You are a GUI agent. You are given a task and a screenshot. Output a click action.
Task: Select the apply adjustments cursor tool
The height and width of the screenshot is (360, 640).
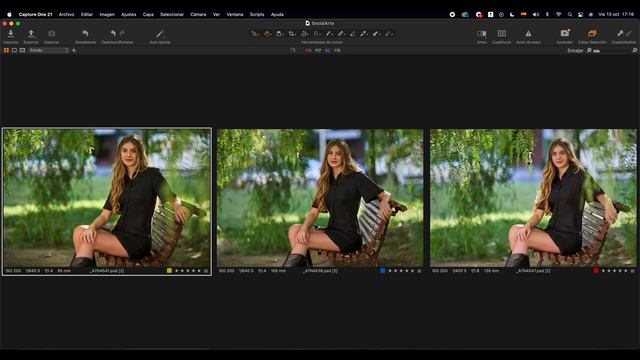pyautogui.click(x=376, y=34)
